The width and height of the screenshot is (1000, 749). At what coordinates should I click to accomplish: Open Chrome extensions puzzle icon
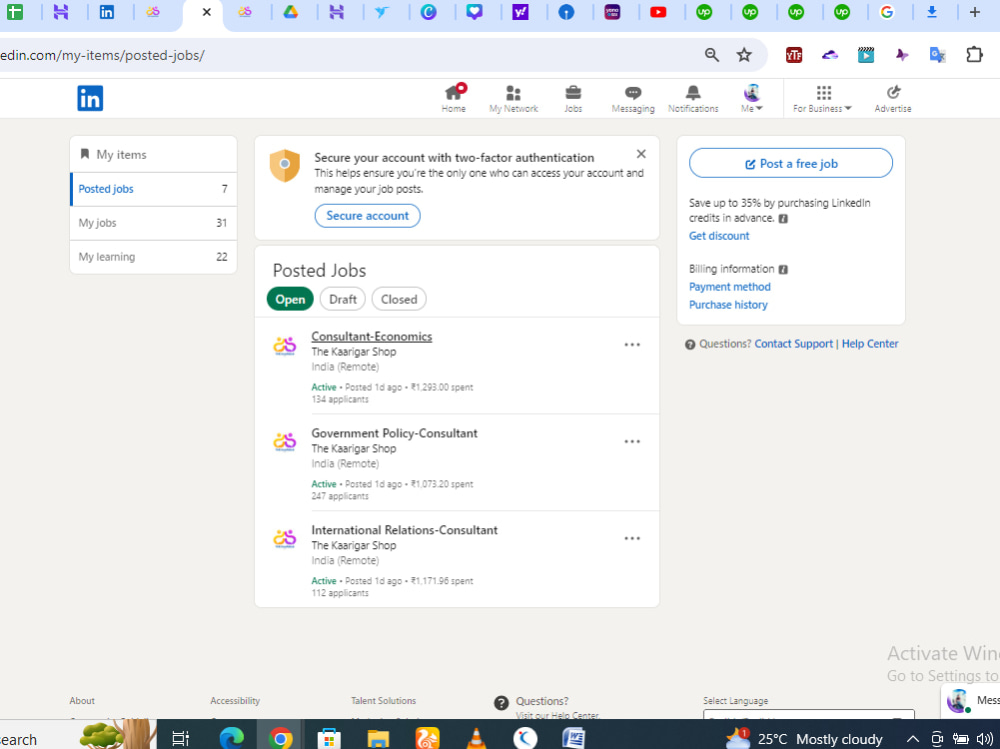point(974,55)
